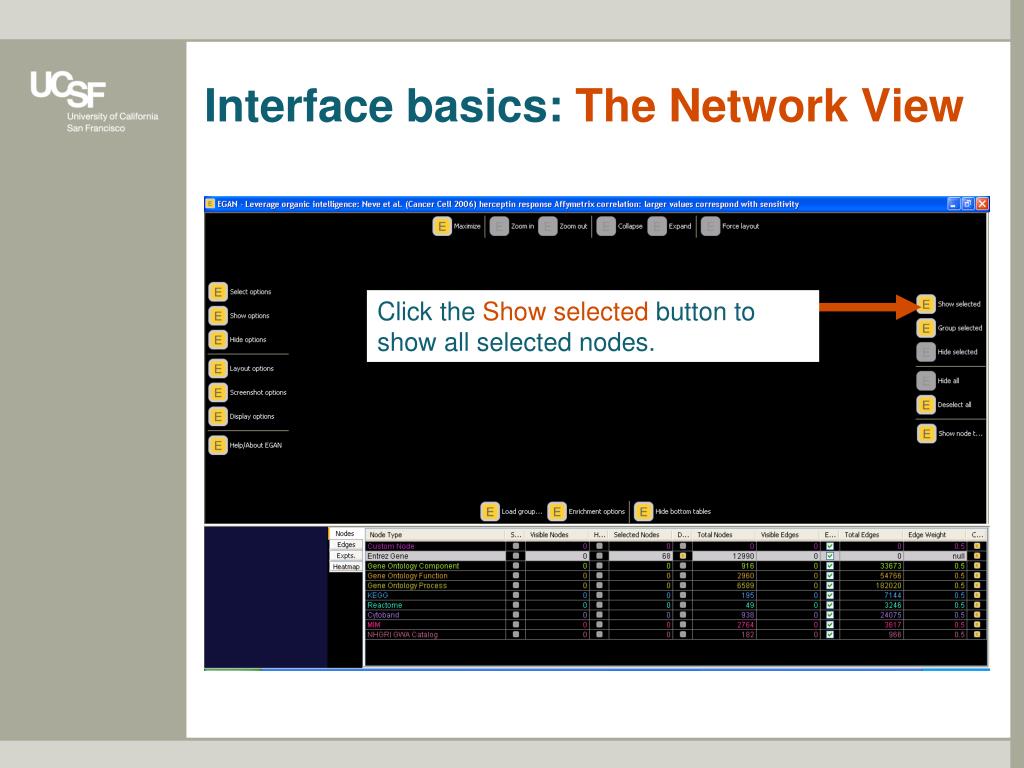Toggle the E... checkbox for Reactome
1024x768 pixels.
click(x=829, y=605)
